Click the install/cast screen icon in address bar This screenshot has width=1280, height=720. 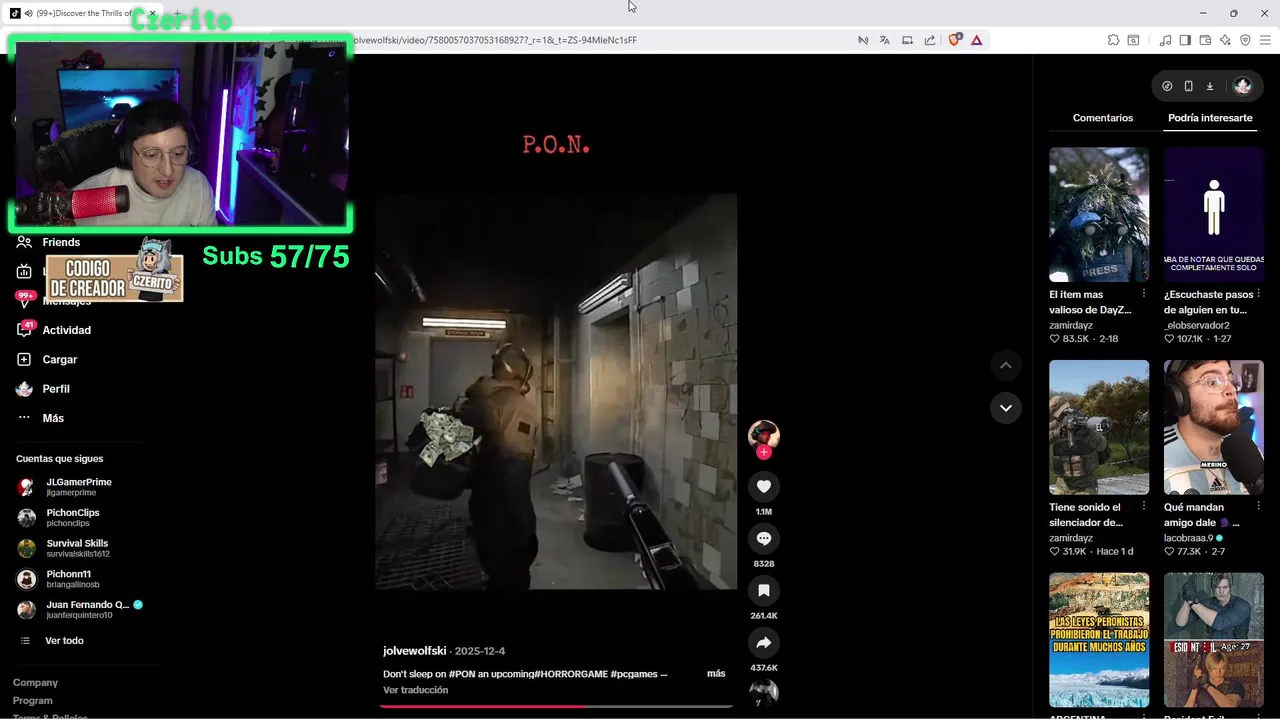coord(908,40)
